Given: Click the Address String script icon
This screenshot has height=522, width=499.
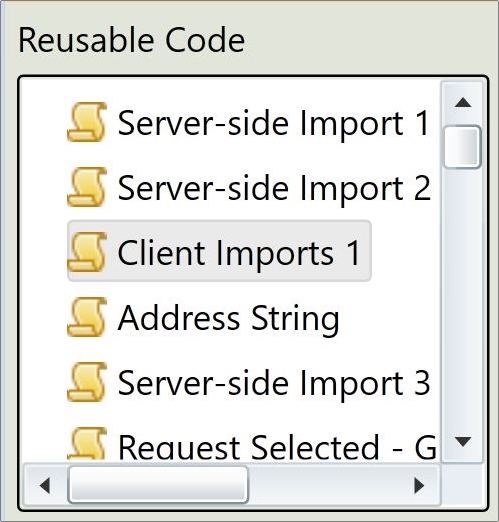Looking at the screenshot, I should [x=87, y=317].
